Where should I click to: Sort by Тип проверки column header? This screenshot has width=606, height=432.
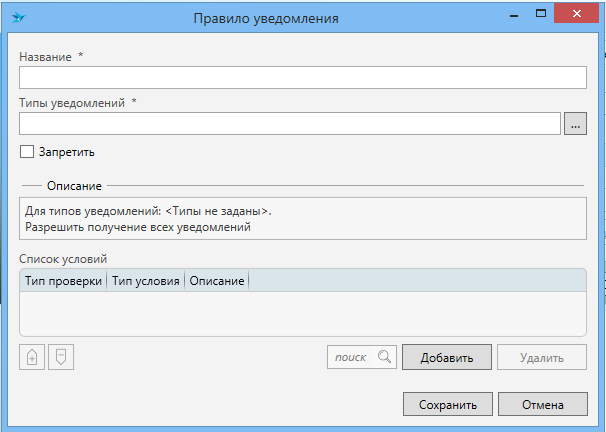tap(63, 281)
